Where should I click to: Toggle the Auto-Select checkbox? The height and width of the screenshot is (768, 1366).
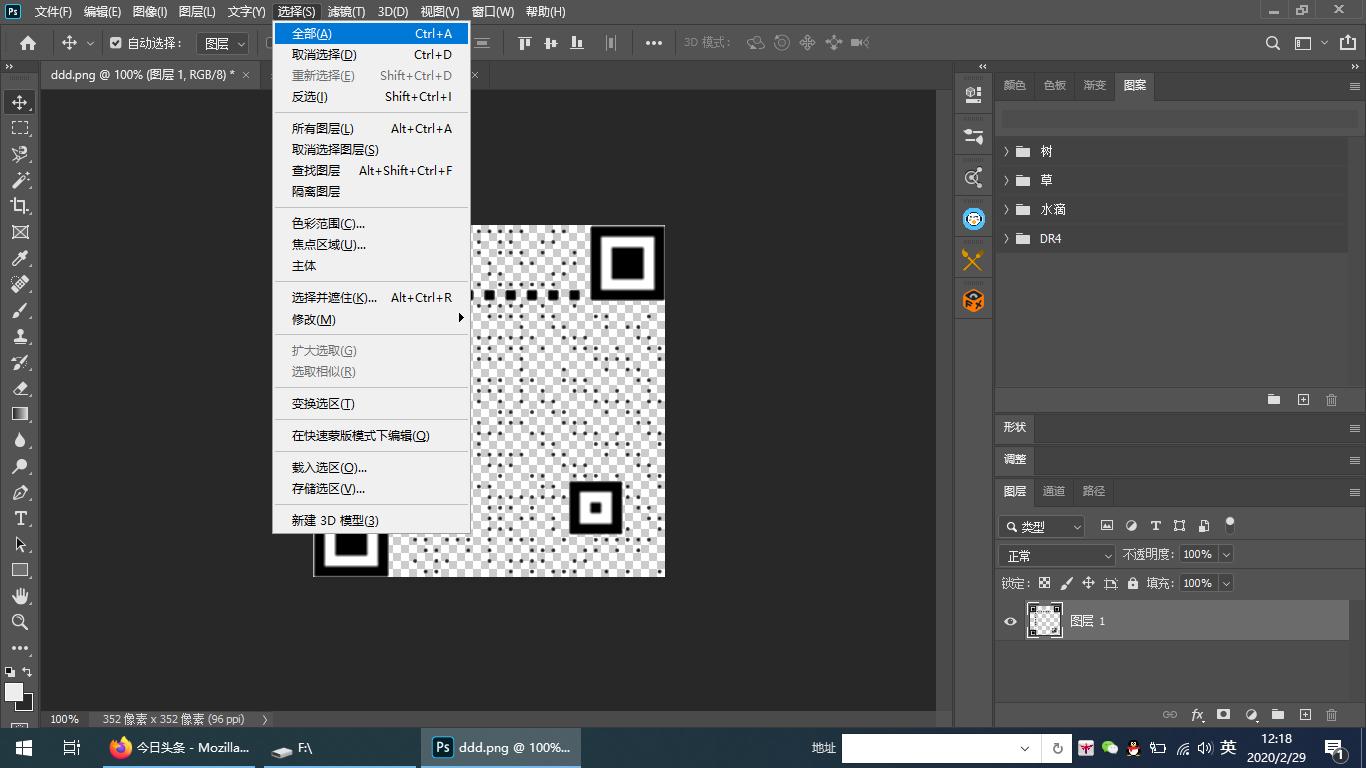pos(116,43)
